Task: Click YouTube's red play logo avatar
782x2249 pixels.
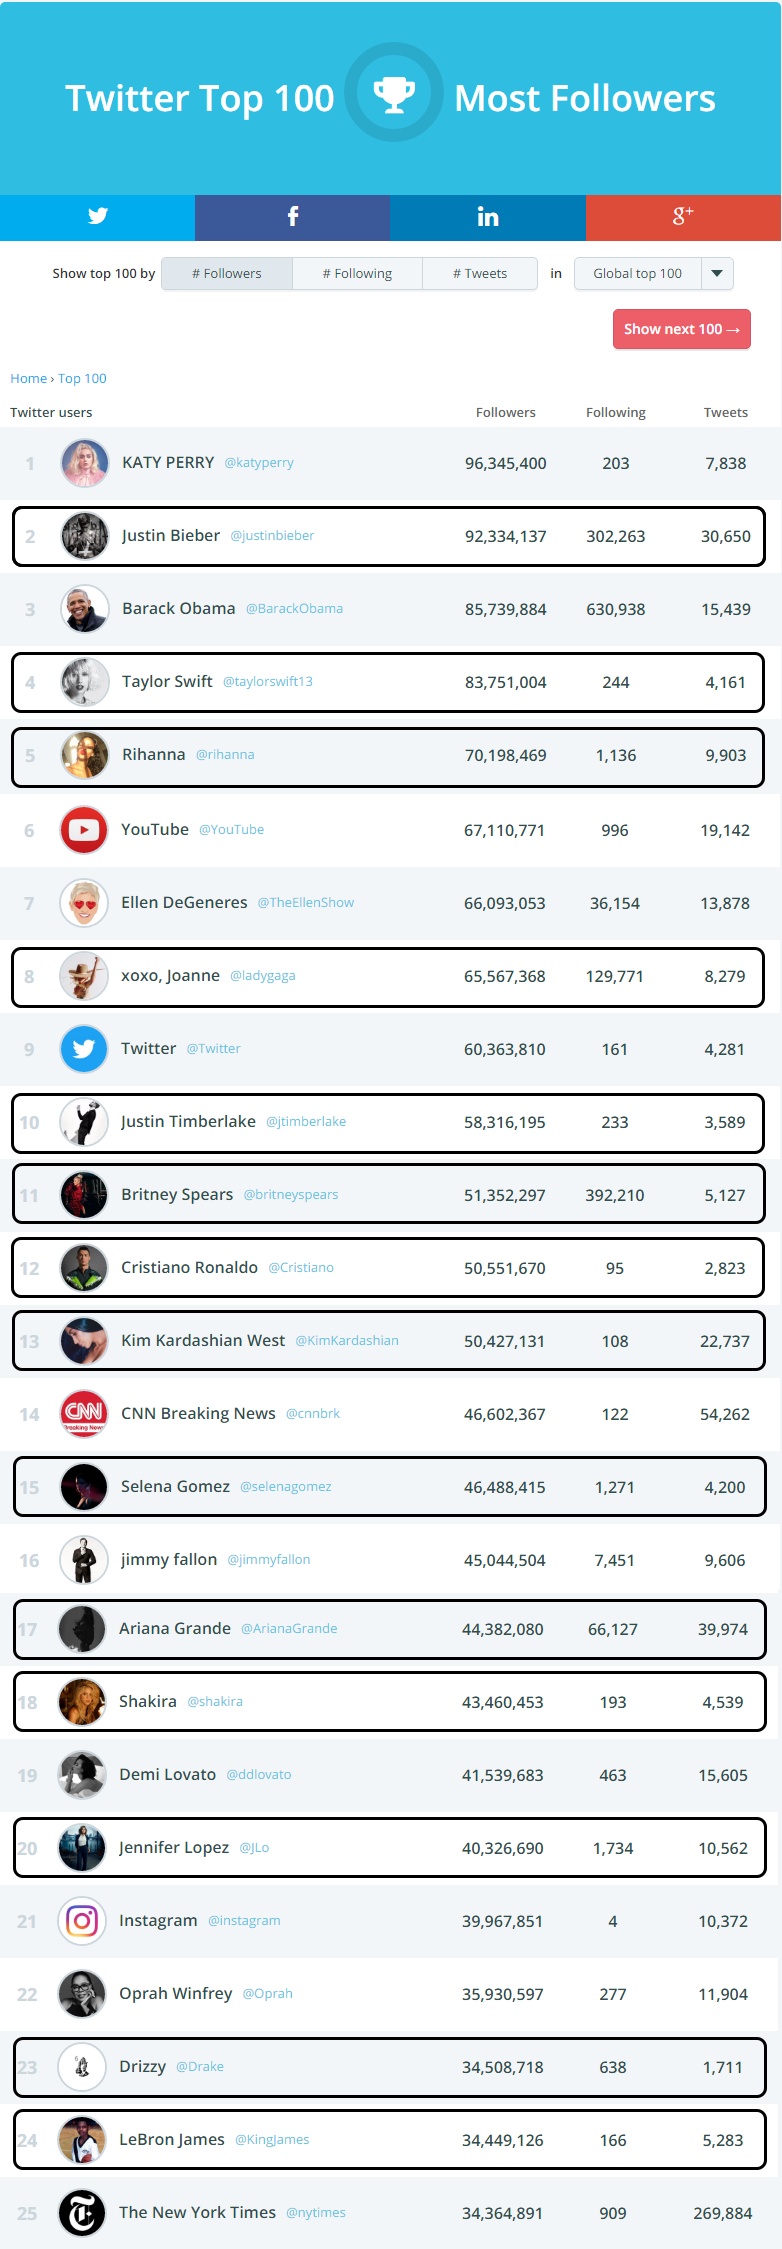Action: pos(84,830)
